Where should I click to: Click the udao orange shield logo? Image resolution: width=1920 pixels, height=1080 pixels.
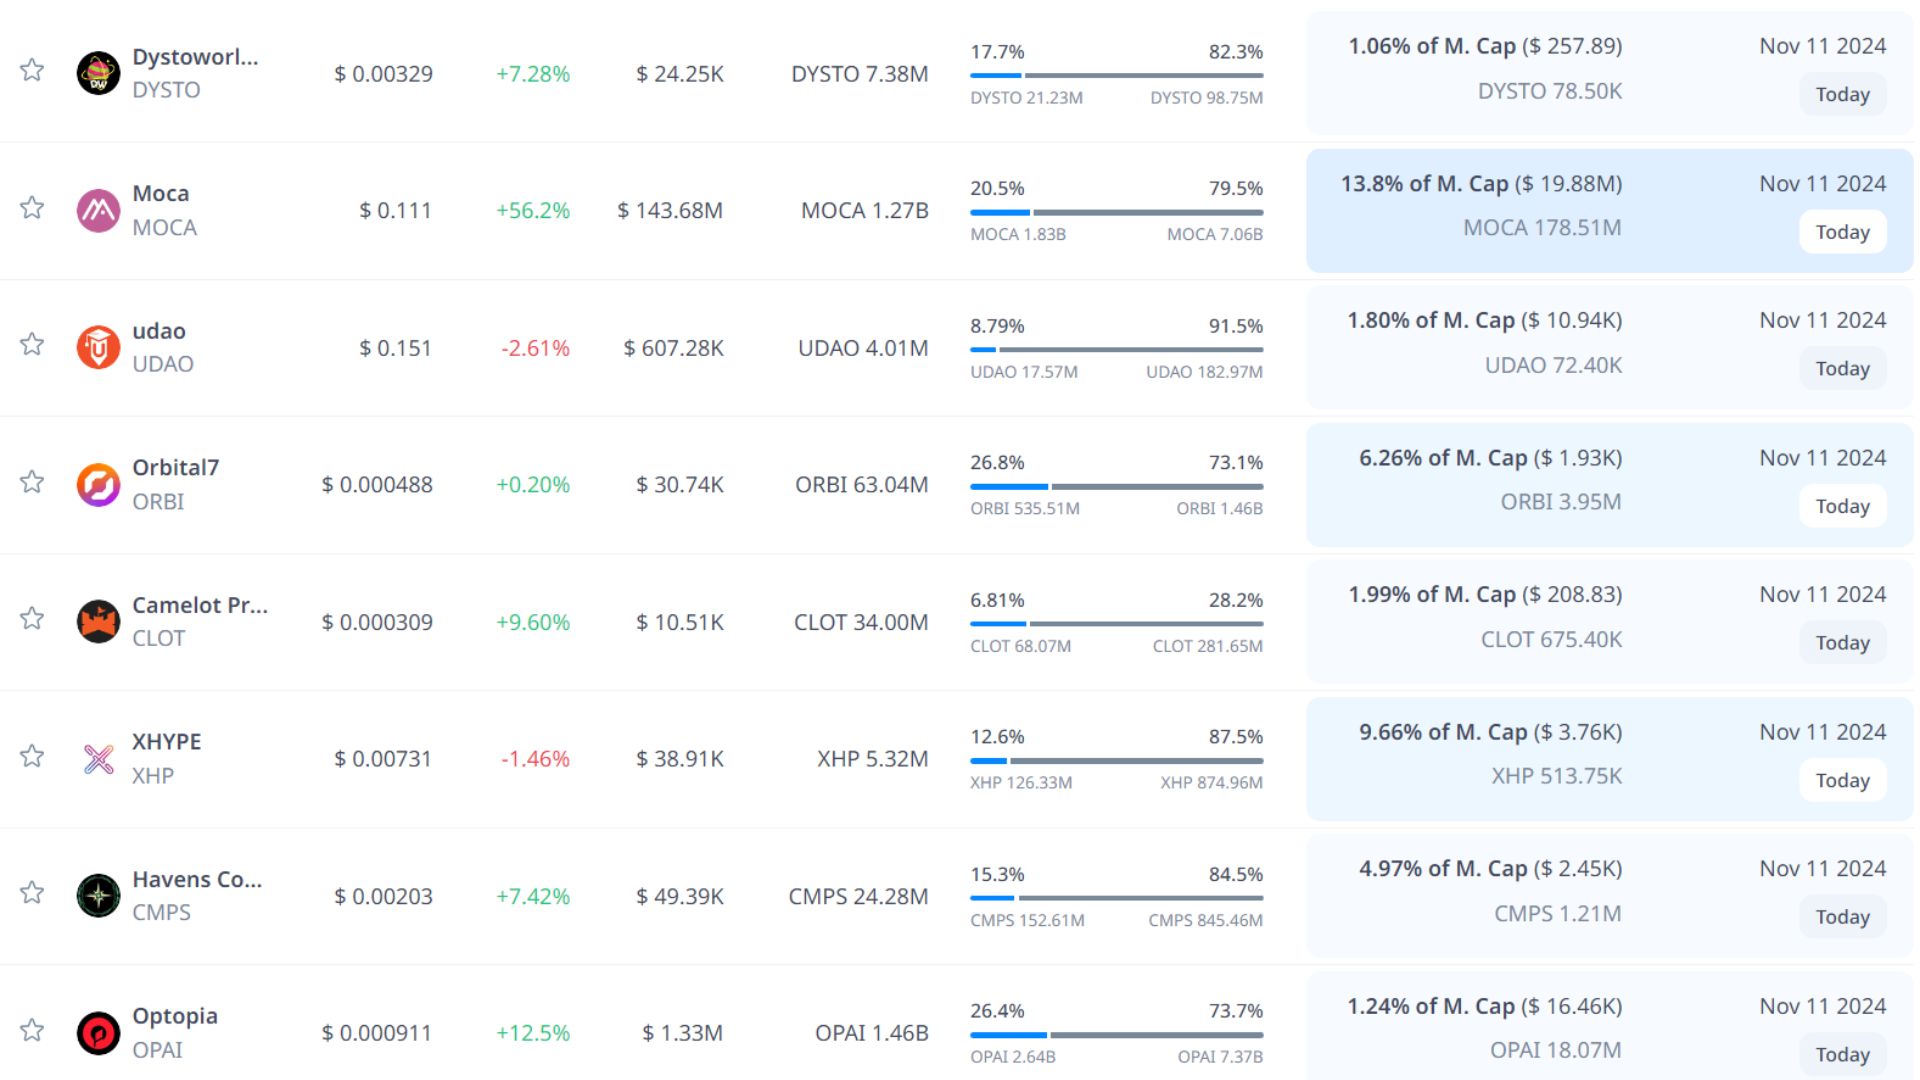tap(98, 348)
